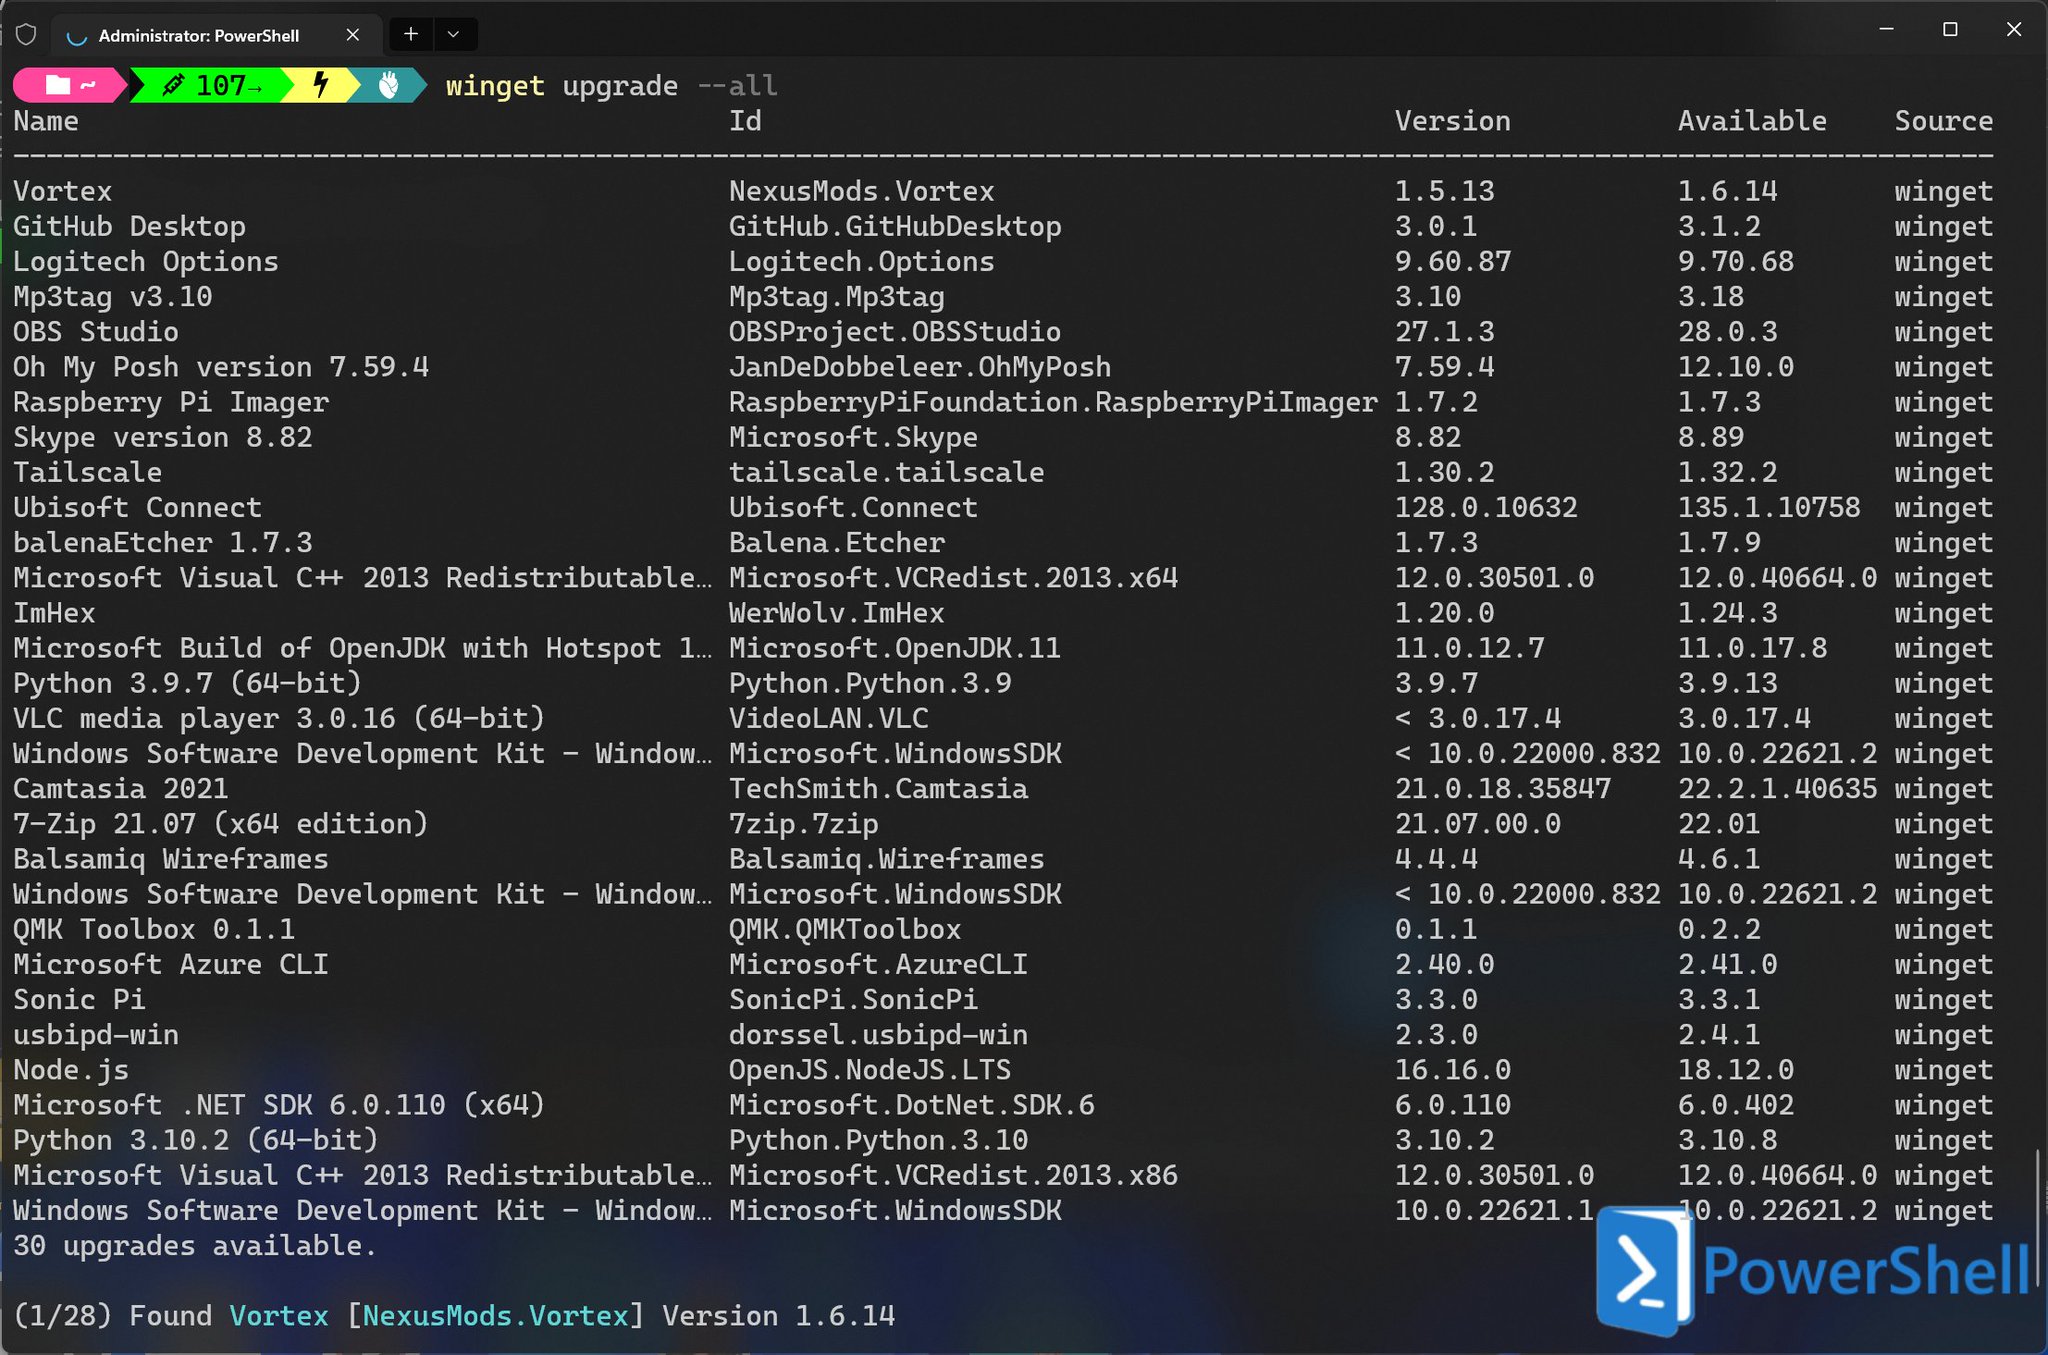Click 'Mp3tag v3.10' row name
Image resolution: width=2048 pixels, height=1355 pixels.
coord(113,297)
